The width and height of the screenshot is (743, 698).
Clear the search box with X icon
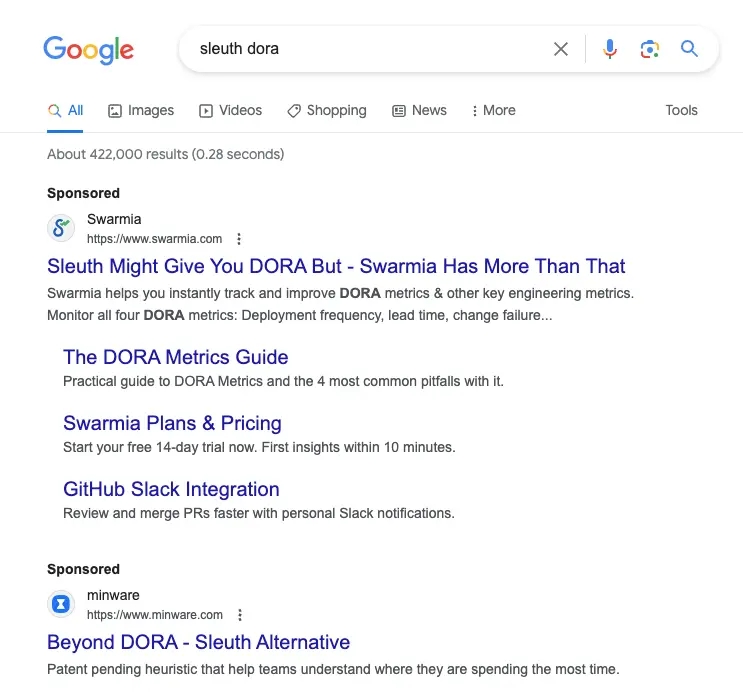561,49
